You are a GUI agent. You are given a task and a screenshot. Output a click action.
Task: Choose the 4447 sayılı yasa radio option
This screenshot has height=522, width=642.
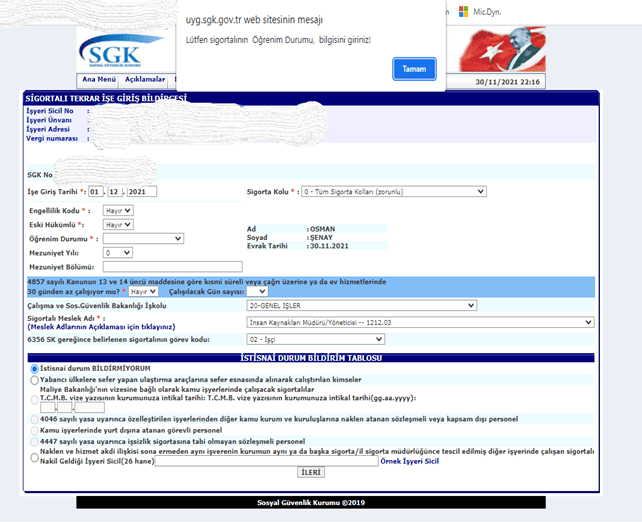pyautogui.click(x=34, y=441)
